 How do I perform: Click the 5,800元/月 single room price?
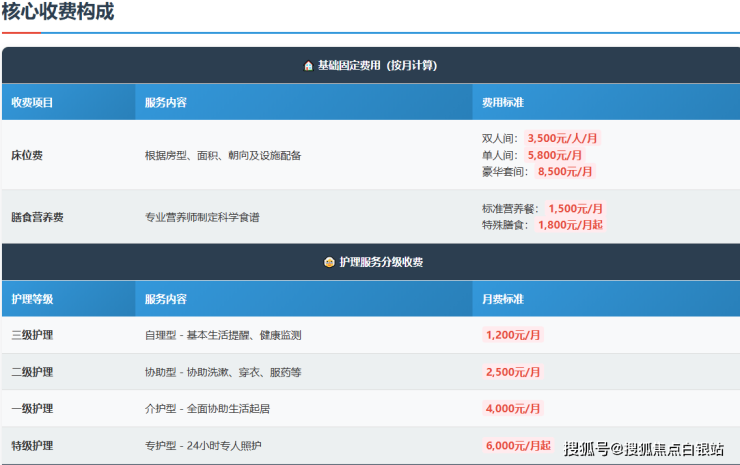coord(555,155)
